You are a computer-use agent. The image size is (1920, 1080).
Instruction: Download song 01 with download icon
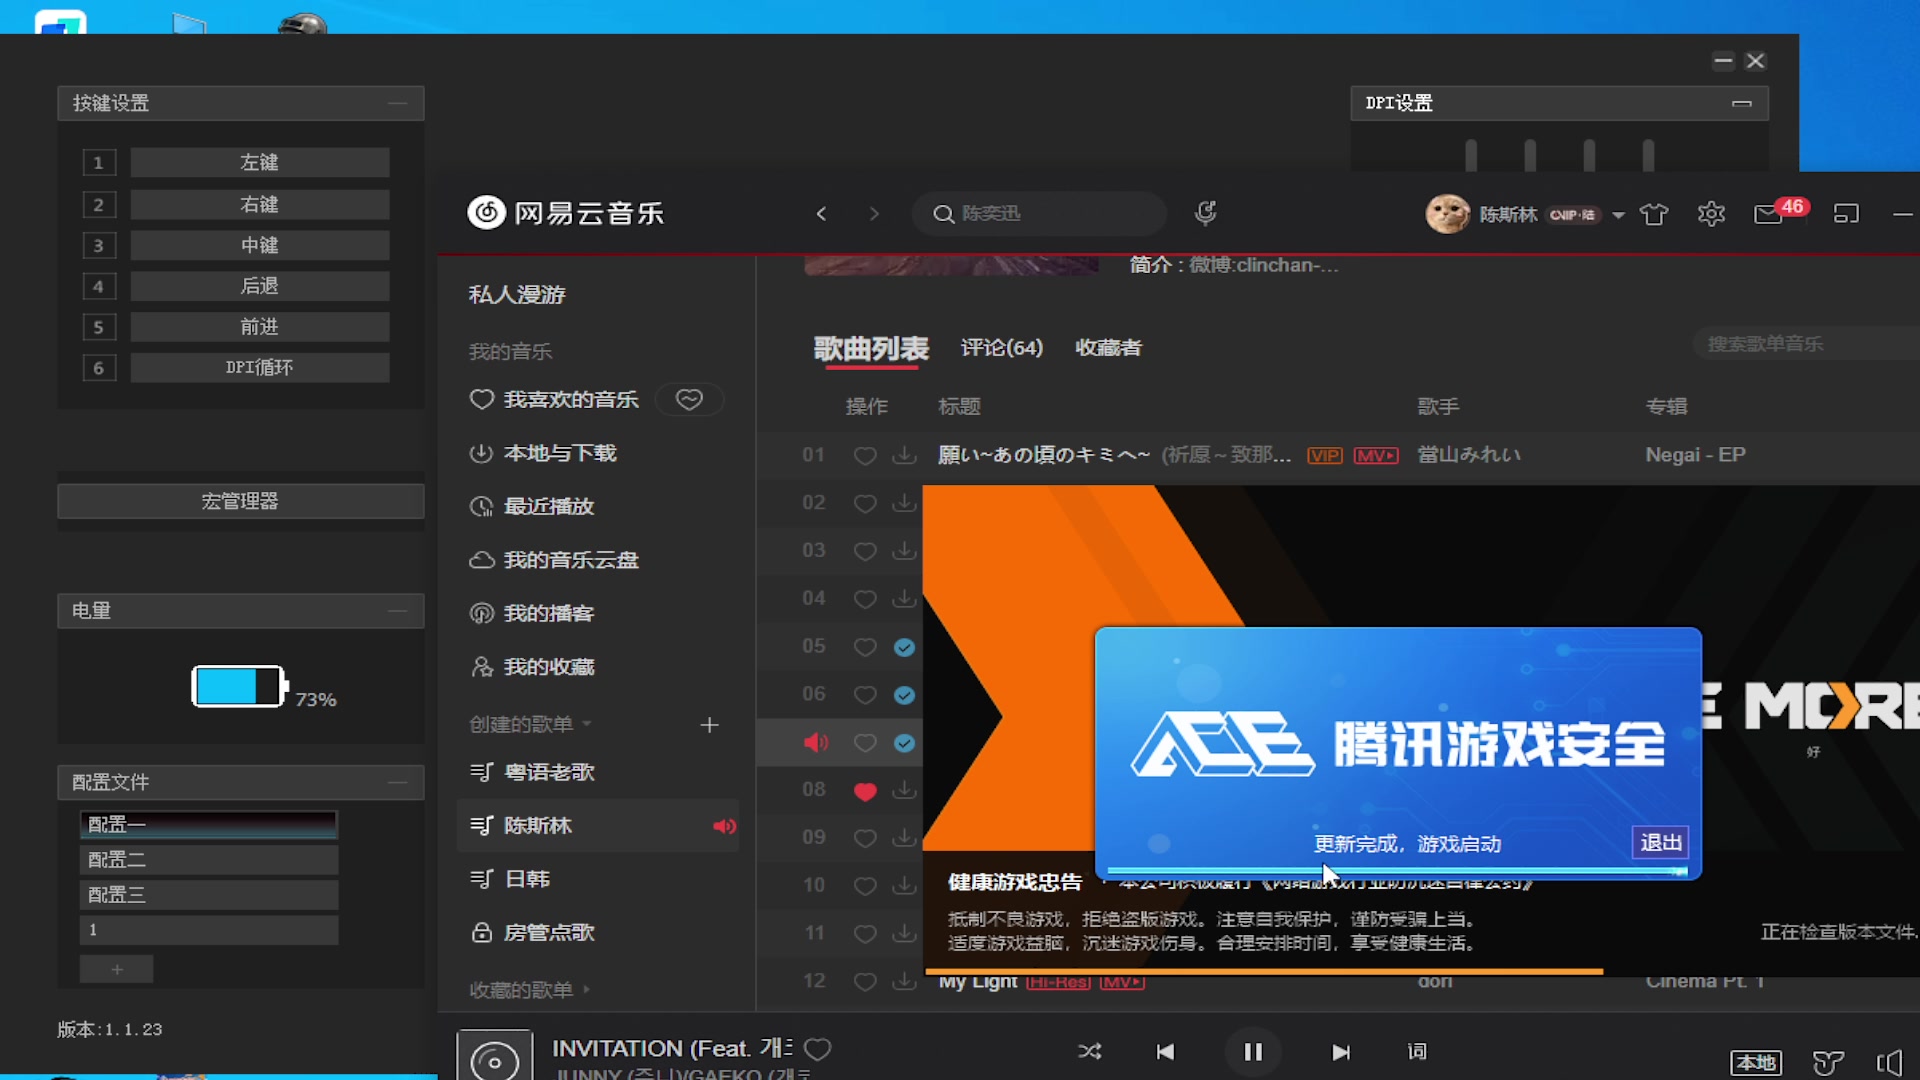coord(904,455)
